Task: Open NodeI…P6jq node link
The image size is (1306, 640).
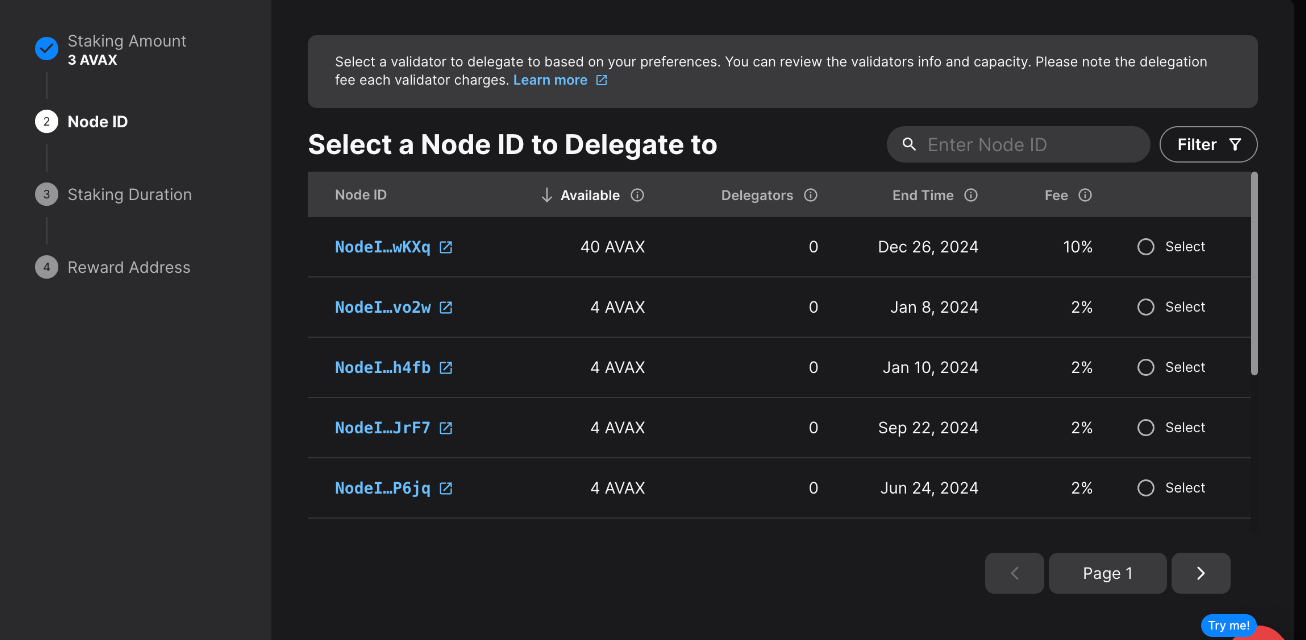Action: 383,488
